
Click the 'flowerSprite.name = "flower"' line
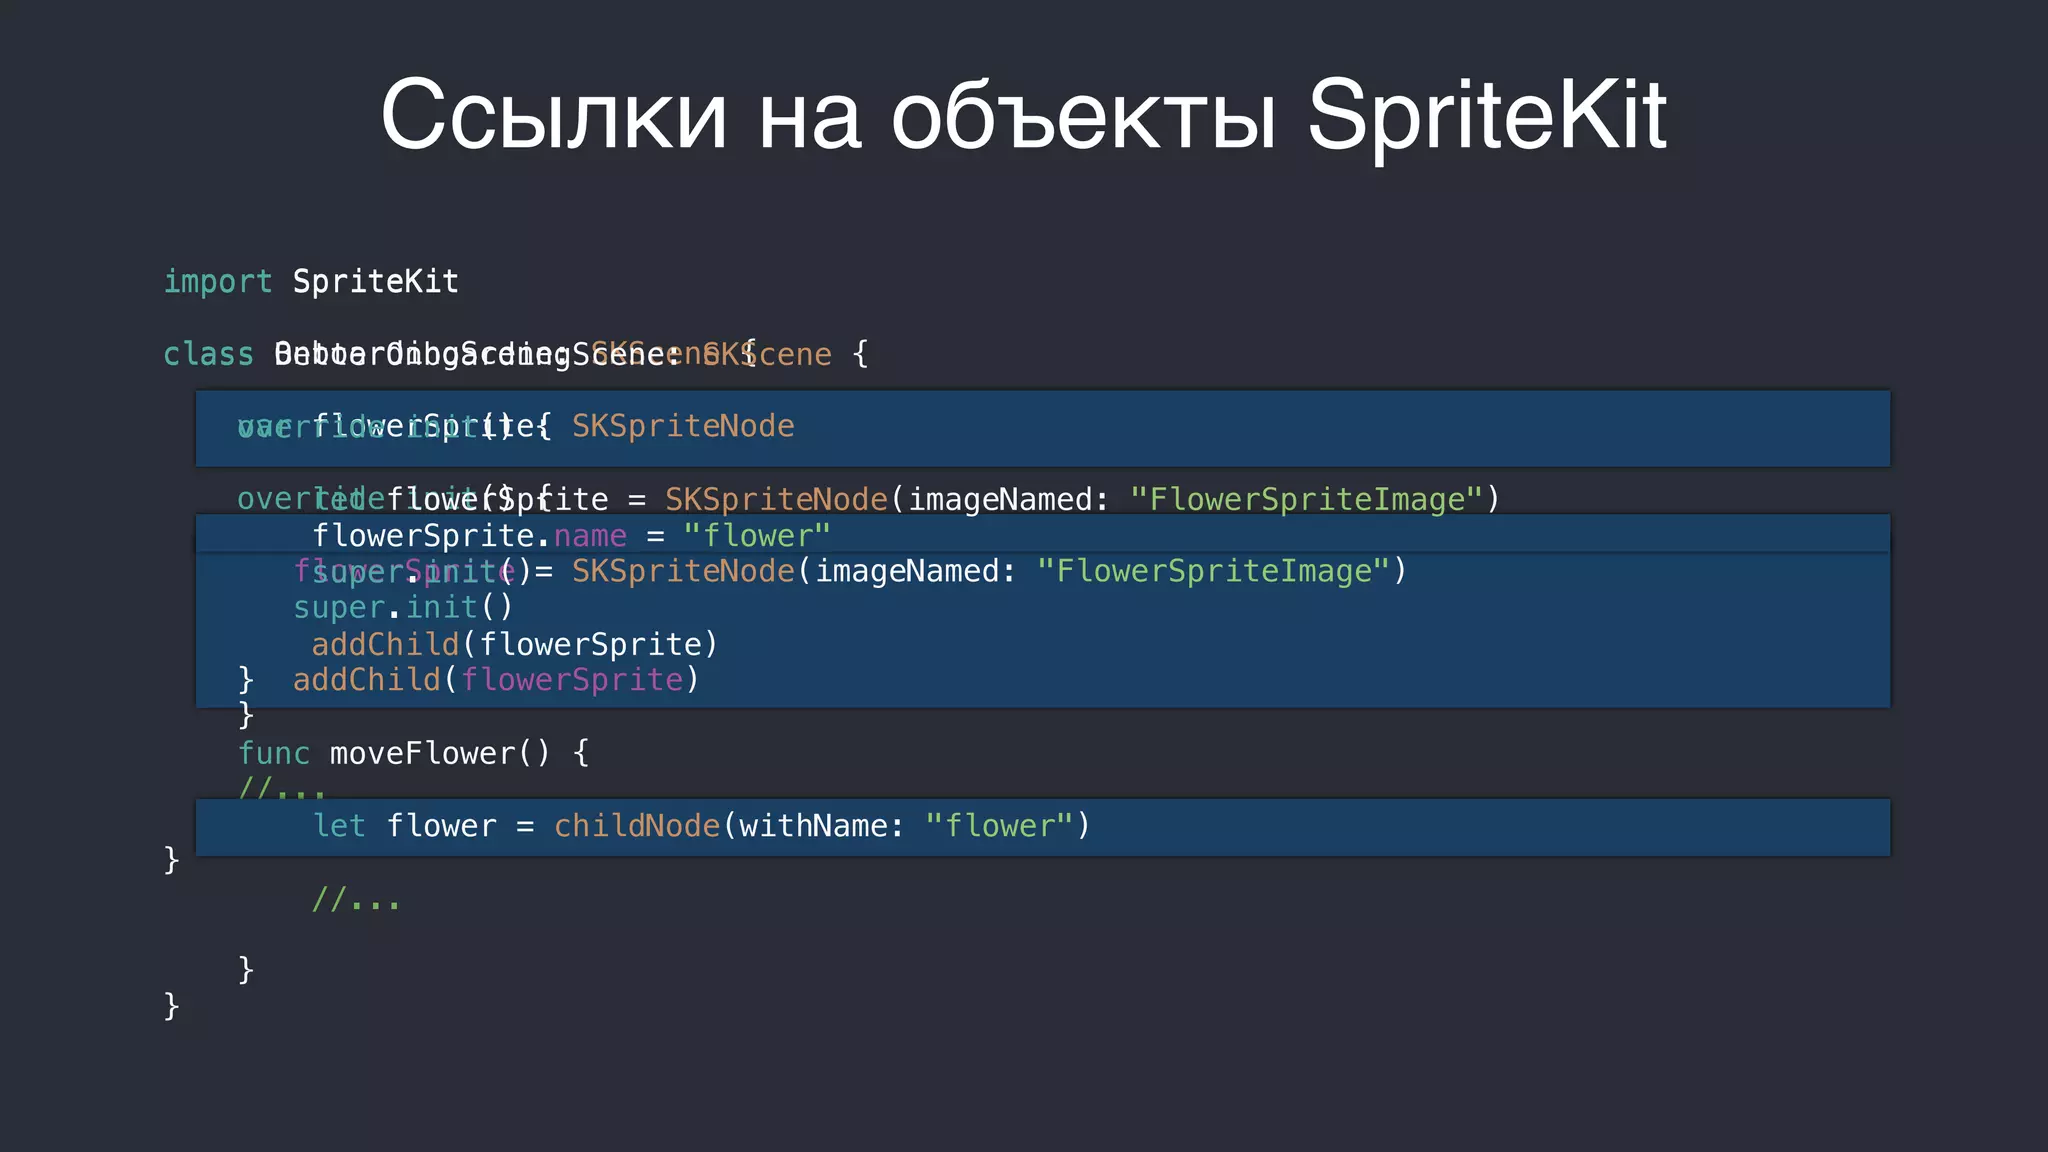[571, 536]
